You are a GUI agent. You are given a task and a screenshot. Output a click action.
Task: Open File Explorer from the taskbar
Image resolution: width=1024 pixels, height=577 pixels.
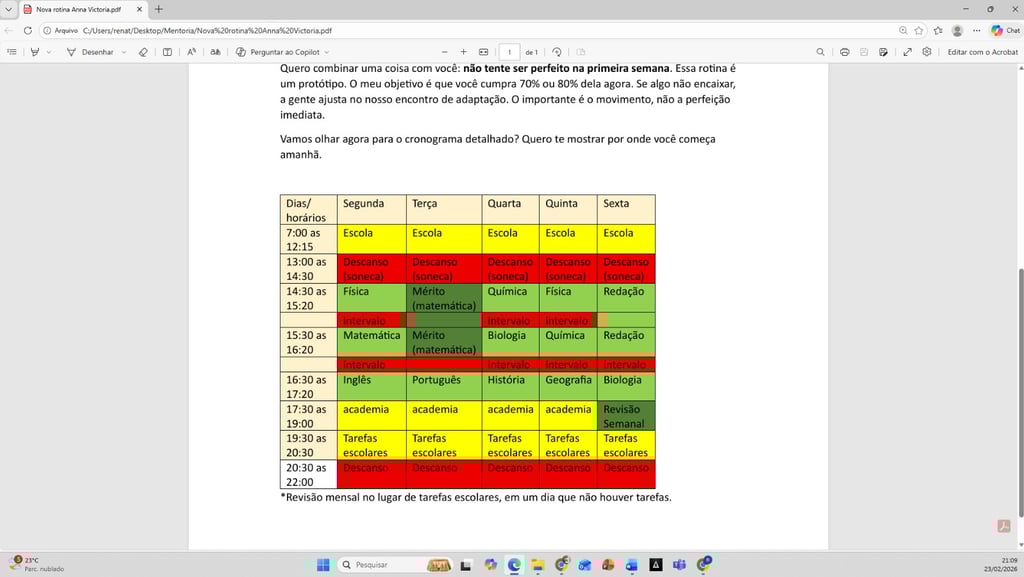(537, 565)
